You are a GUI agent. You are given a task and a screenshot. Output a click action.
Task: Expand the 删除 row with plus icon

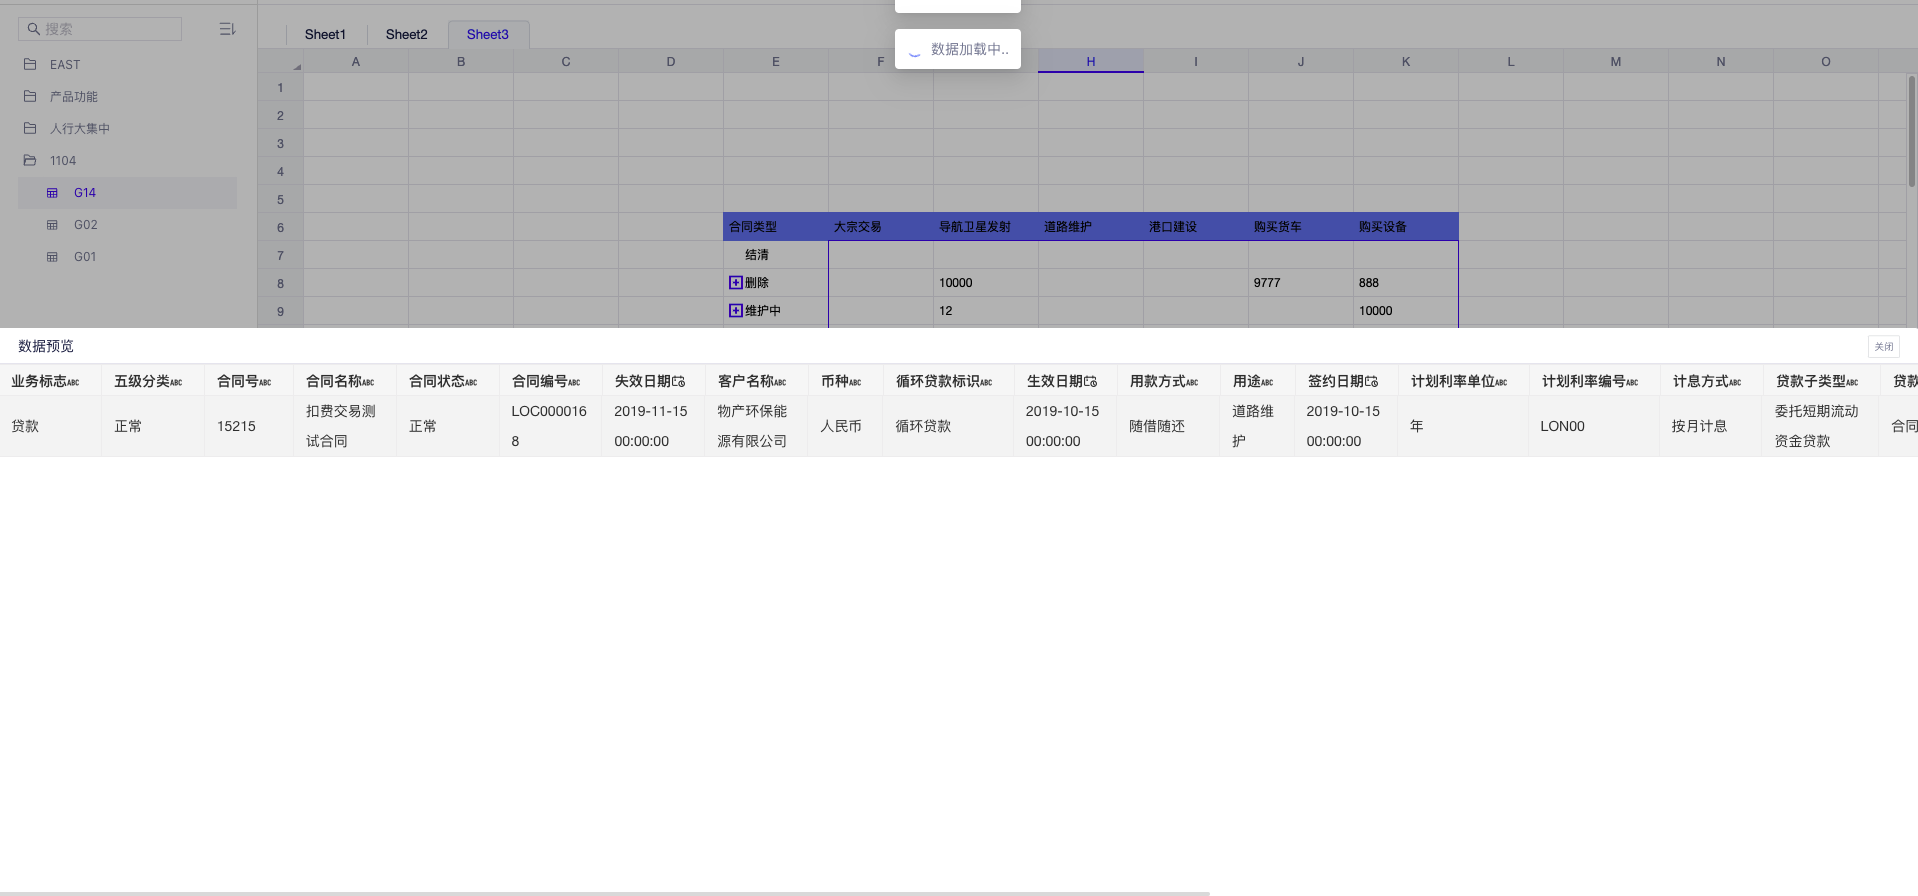click(x=736, y=283)
